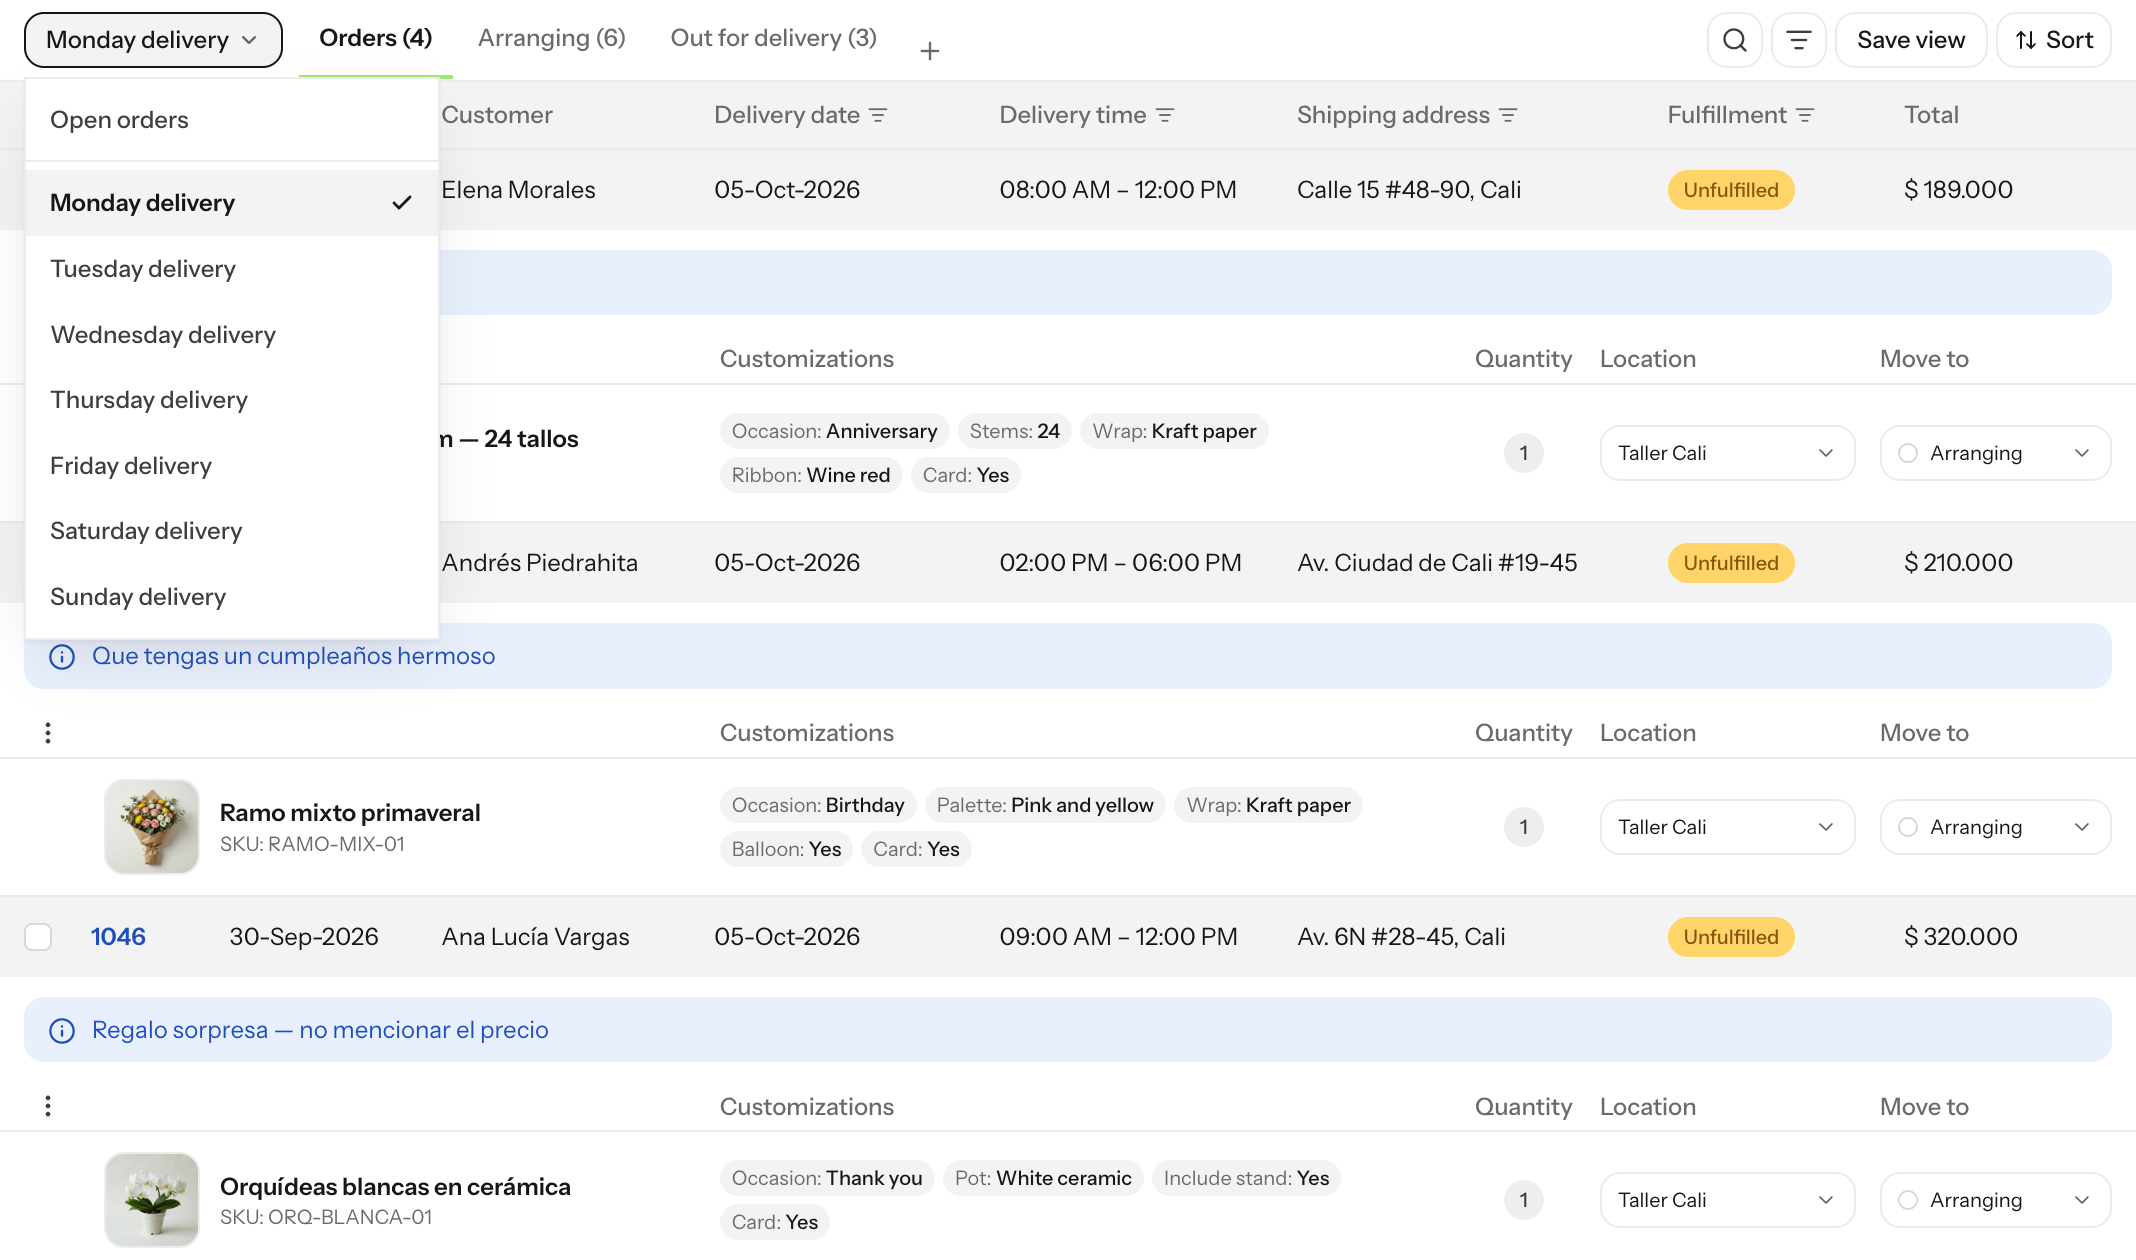Select checkbox for order 1046
The width and height of the screenshot is (2136, 1260).
38,937
